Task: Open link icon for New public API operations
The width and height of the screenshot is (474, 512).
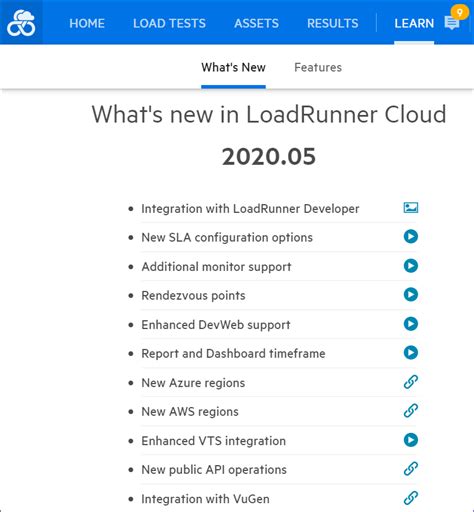Action: tap(411, 469)
